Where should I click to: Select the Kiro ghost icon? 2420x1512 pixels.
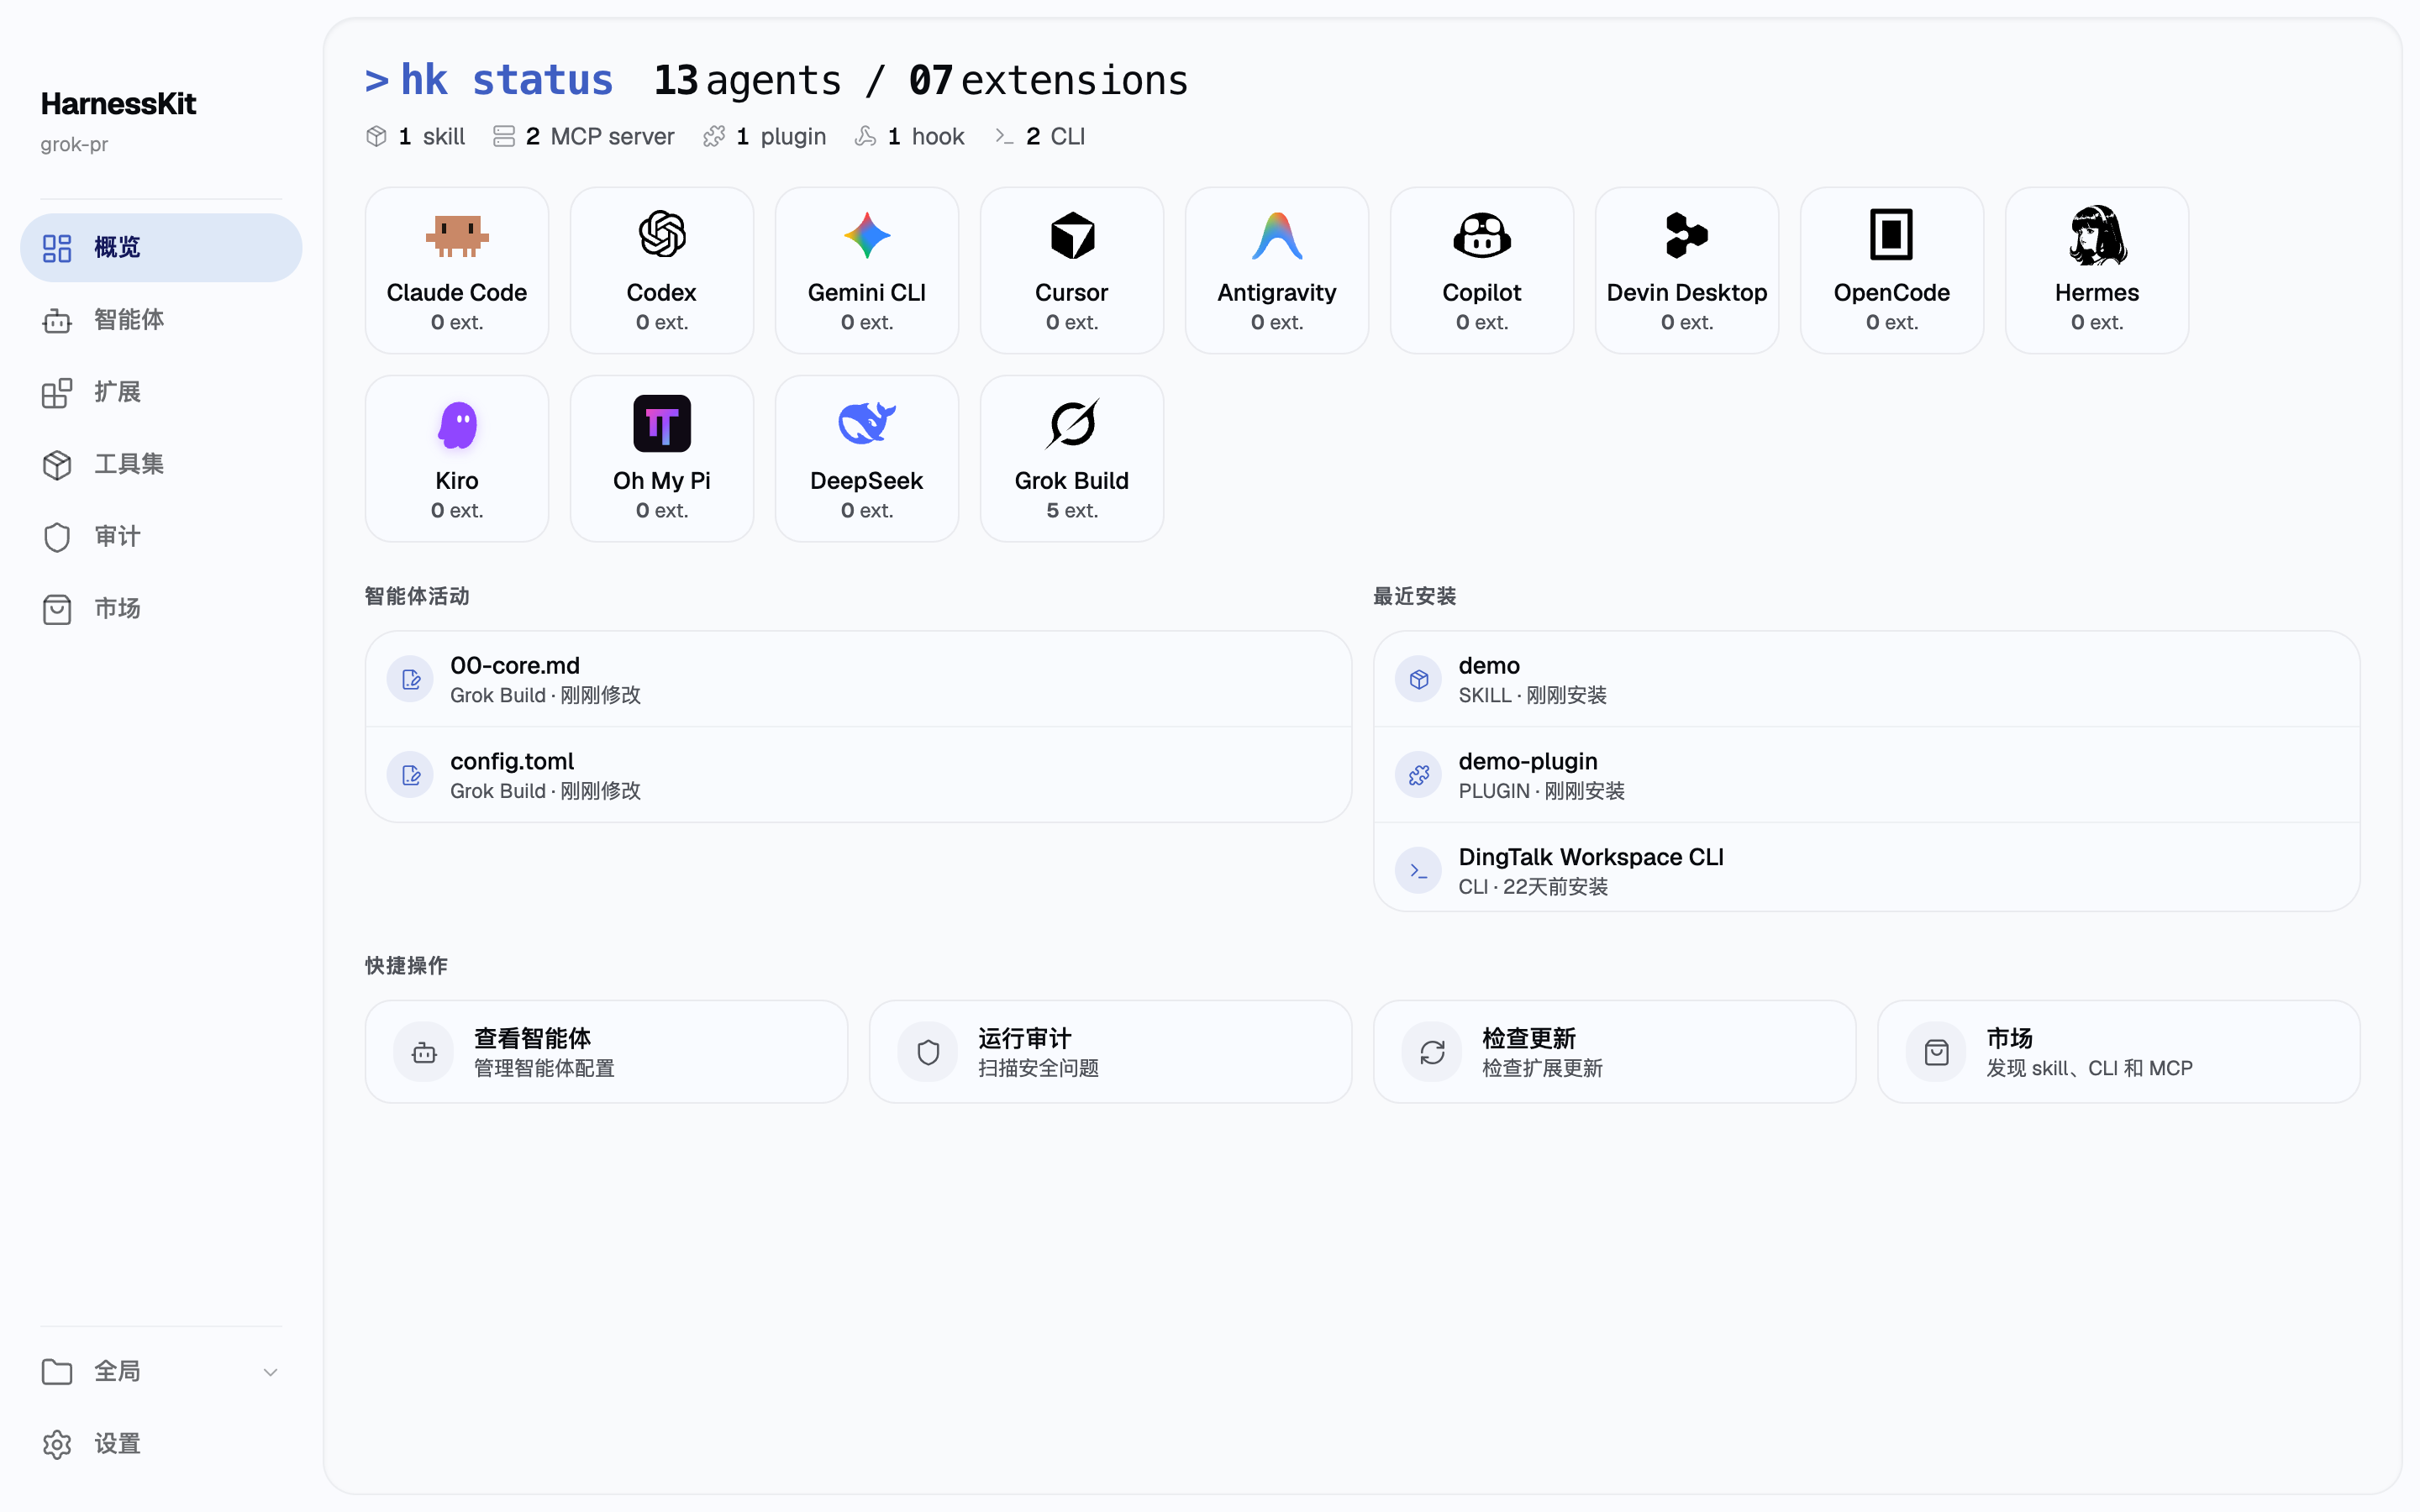(x=457, y=424)
